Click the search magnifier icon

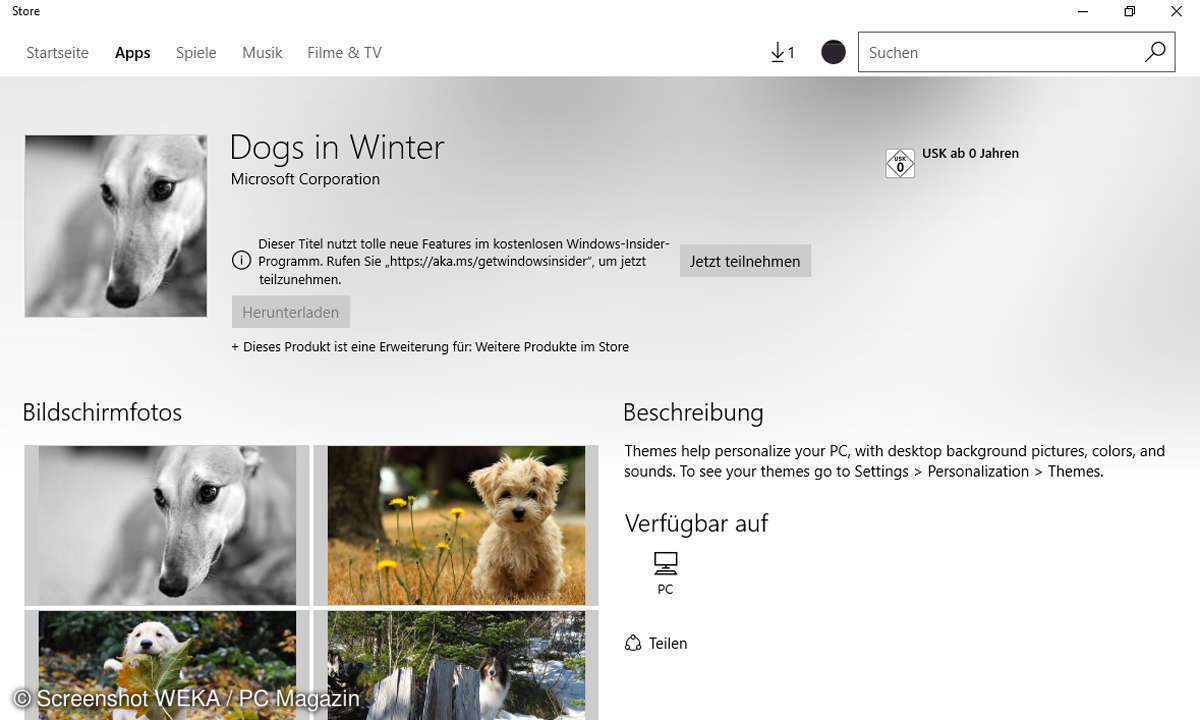[1155, 52]
